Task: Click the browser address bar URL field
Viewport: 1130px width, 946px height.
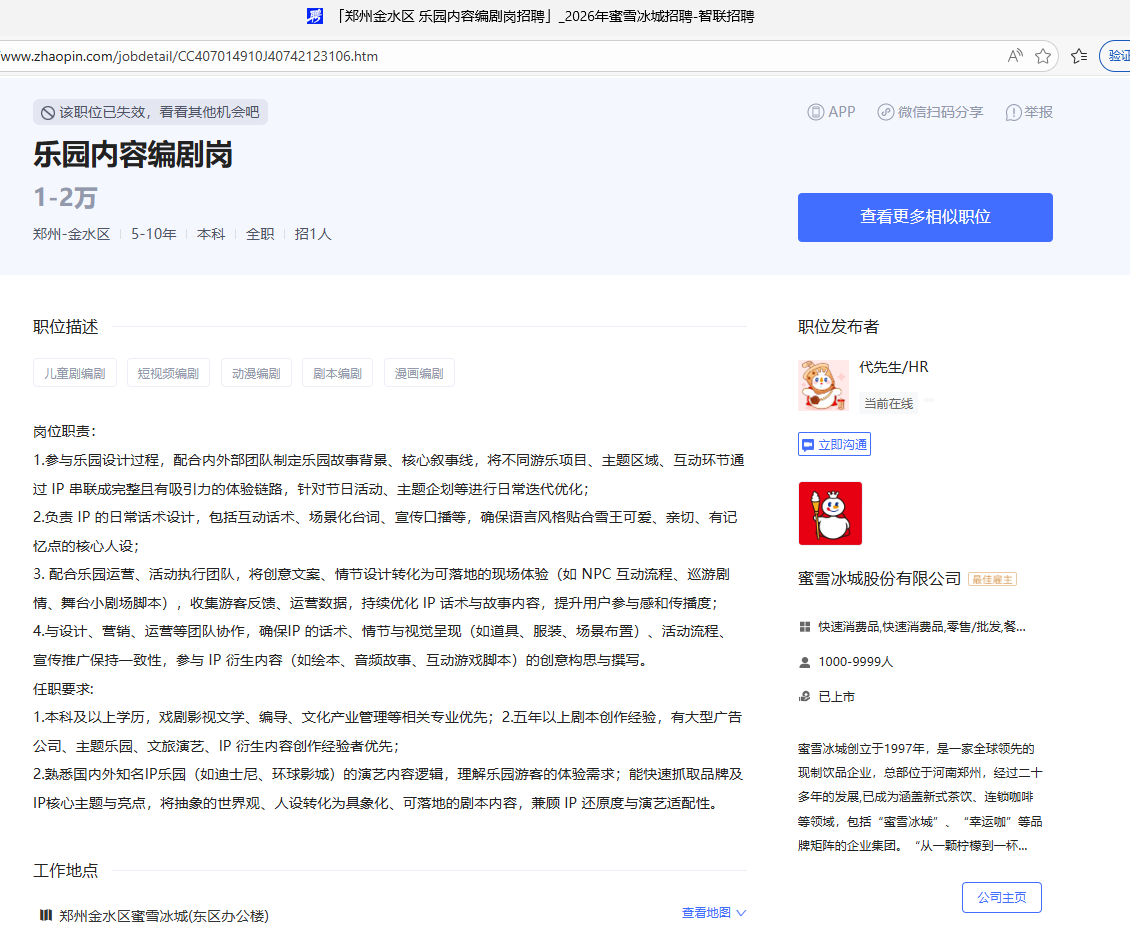Action: click(x=400, y=56)
